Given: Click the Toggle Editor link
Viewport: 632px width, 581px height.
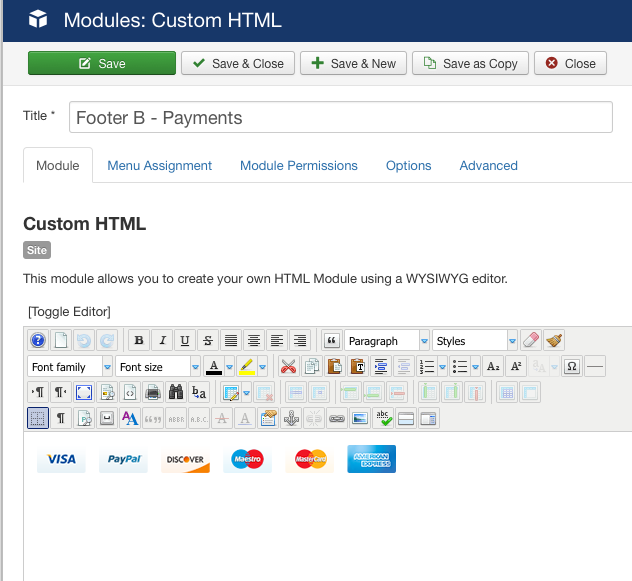Looking at the screenshot, I should (x=69, y=312).
